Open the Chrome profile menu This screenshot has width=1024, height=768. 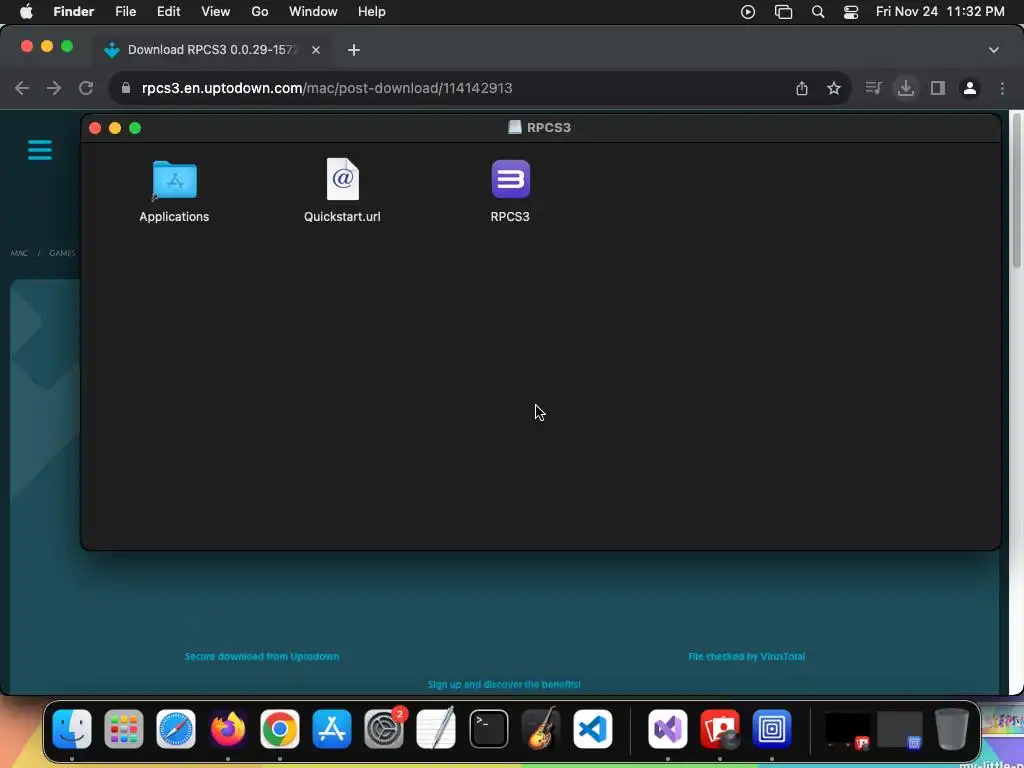(x=970, y=88)
